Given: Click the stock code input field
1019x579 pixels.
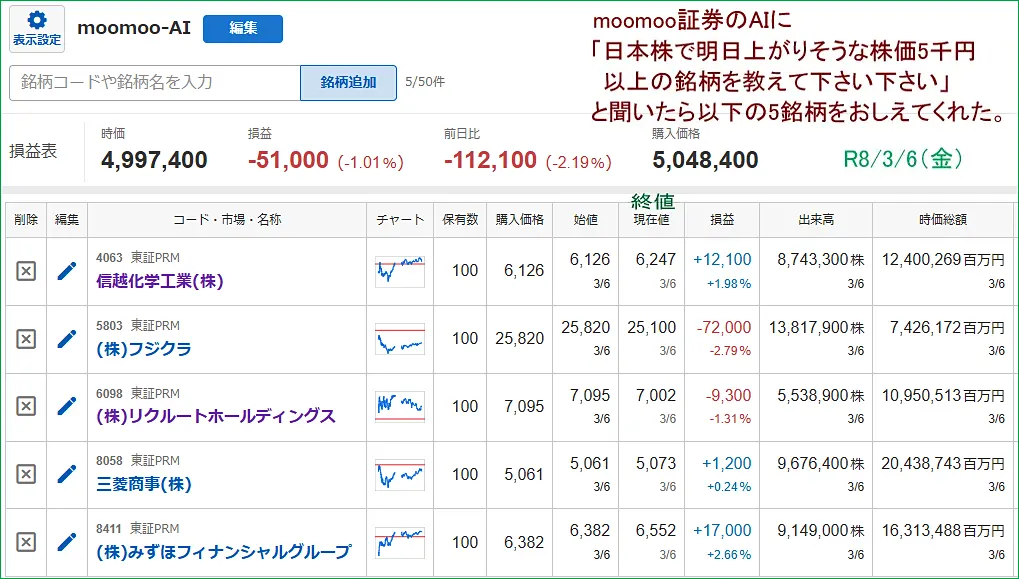Looking at the screenshot, I should tap(150, 81).
